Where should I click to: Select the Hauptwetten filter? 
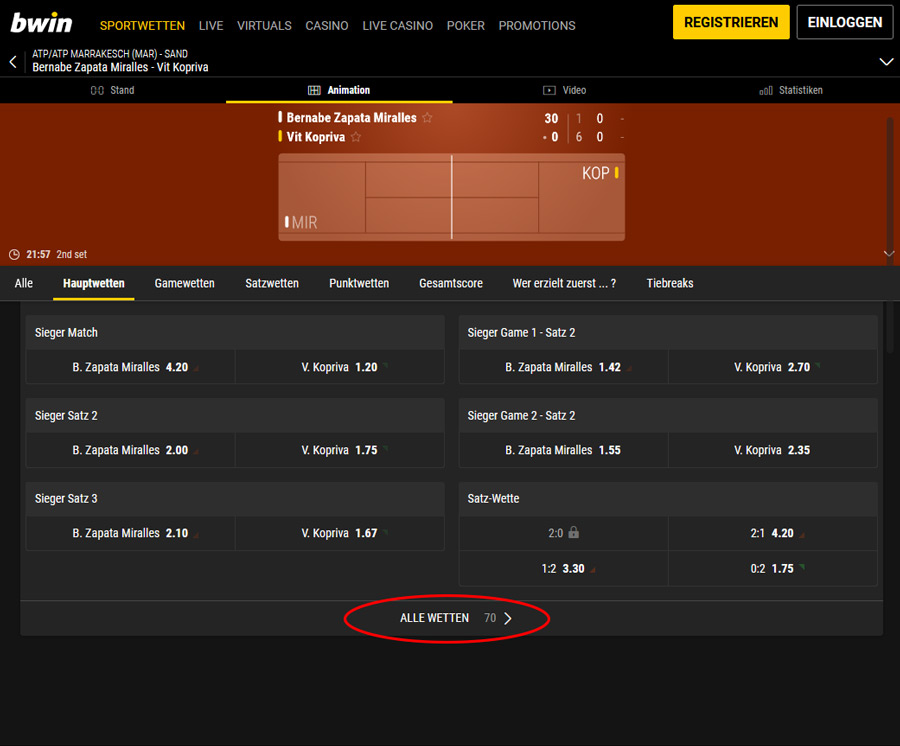(x=94, y=283)
